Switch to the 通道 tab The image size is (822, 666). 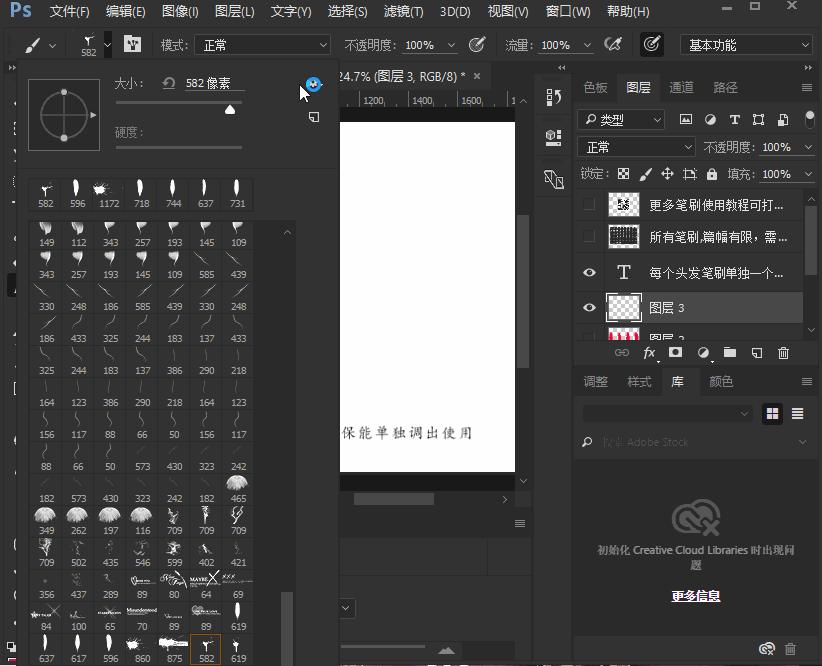[x=680, y=87]
